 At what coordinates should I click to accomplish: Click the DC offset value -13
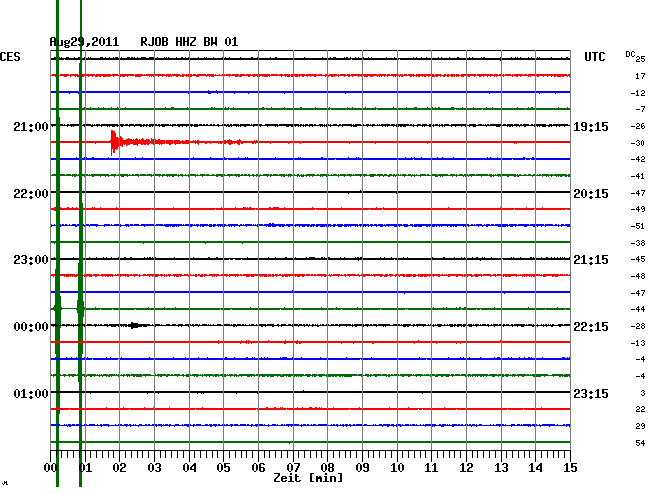coord(638,343)
